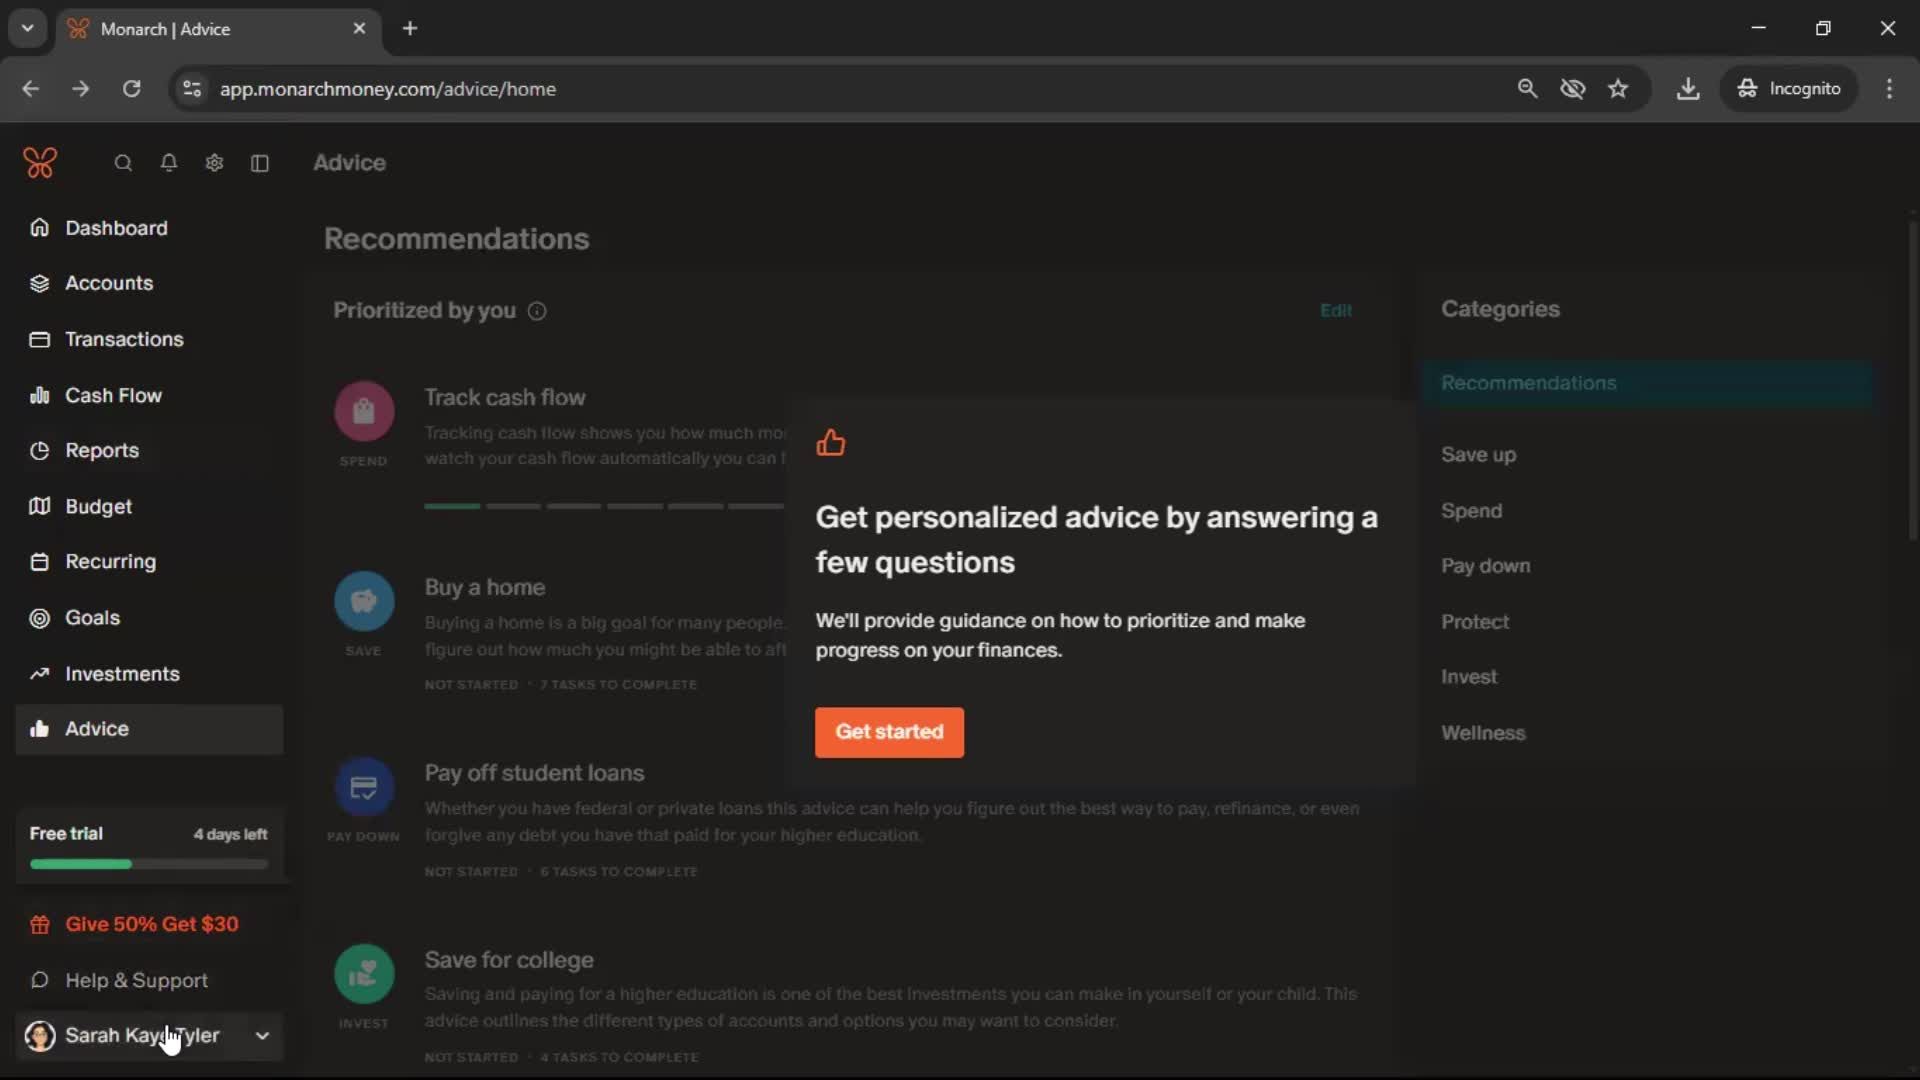Click the Save for college invest icon
Screen dimensions: 1920x1080
pyautogui.click(x=364, y=974)
